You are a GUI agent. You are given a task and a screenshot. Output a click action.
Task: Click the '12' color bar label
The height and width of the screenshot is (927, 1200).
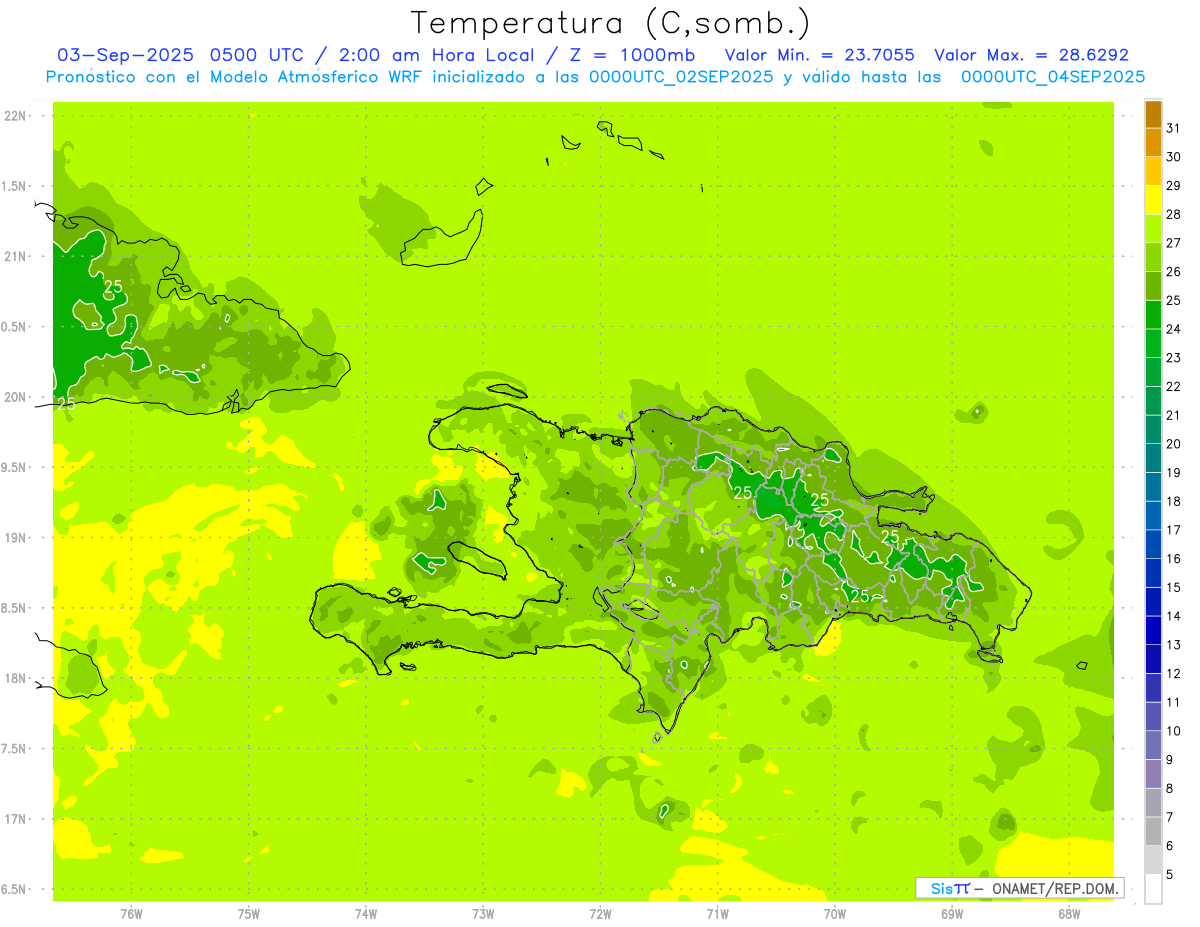1174,674
